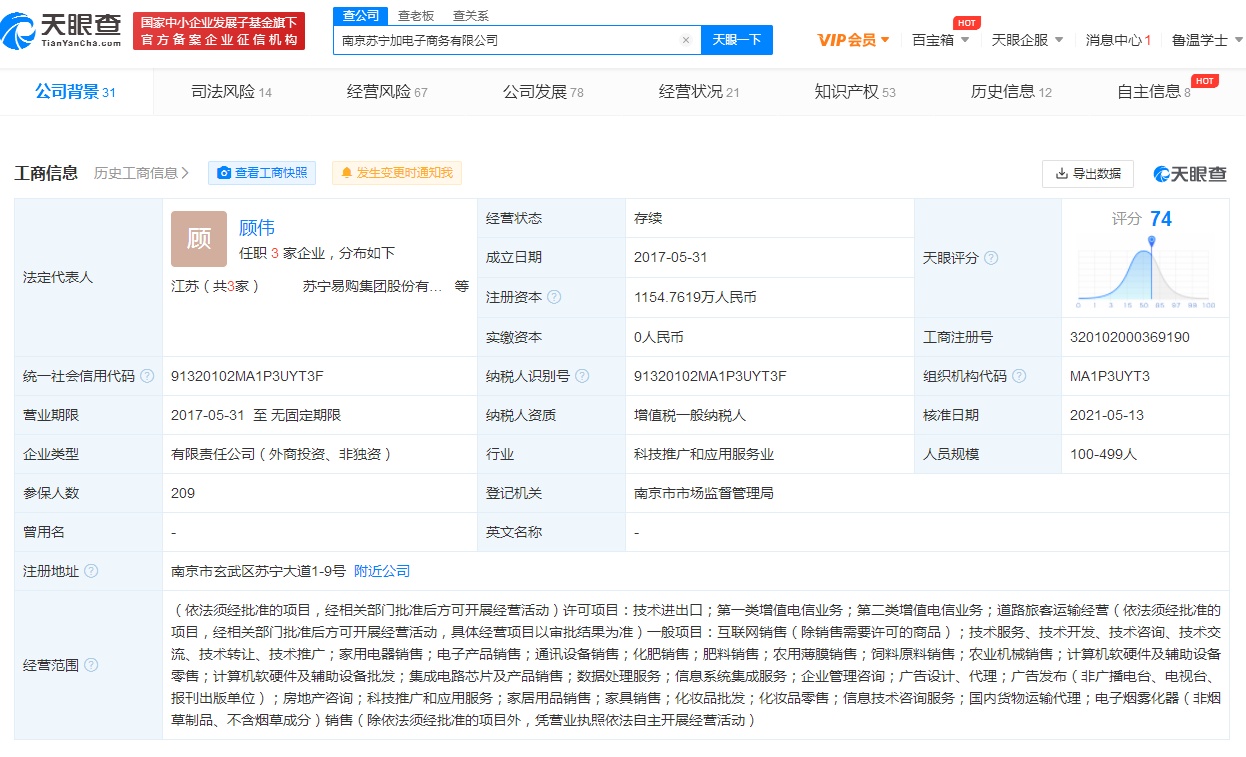Open the 自主信息 section tab

[1154, 92]
